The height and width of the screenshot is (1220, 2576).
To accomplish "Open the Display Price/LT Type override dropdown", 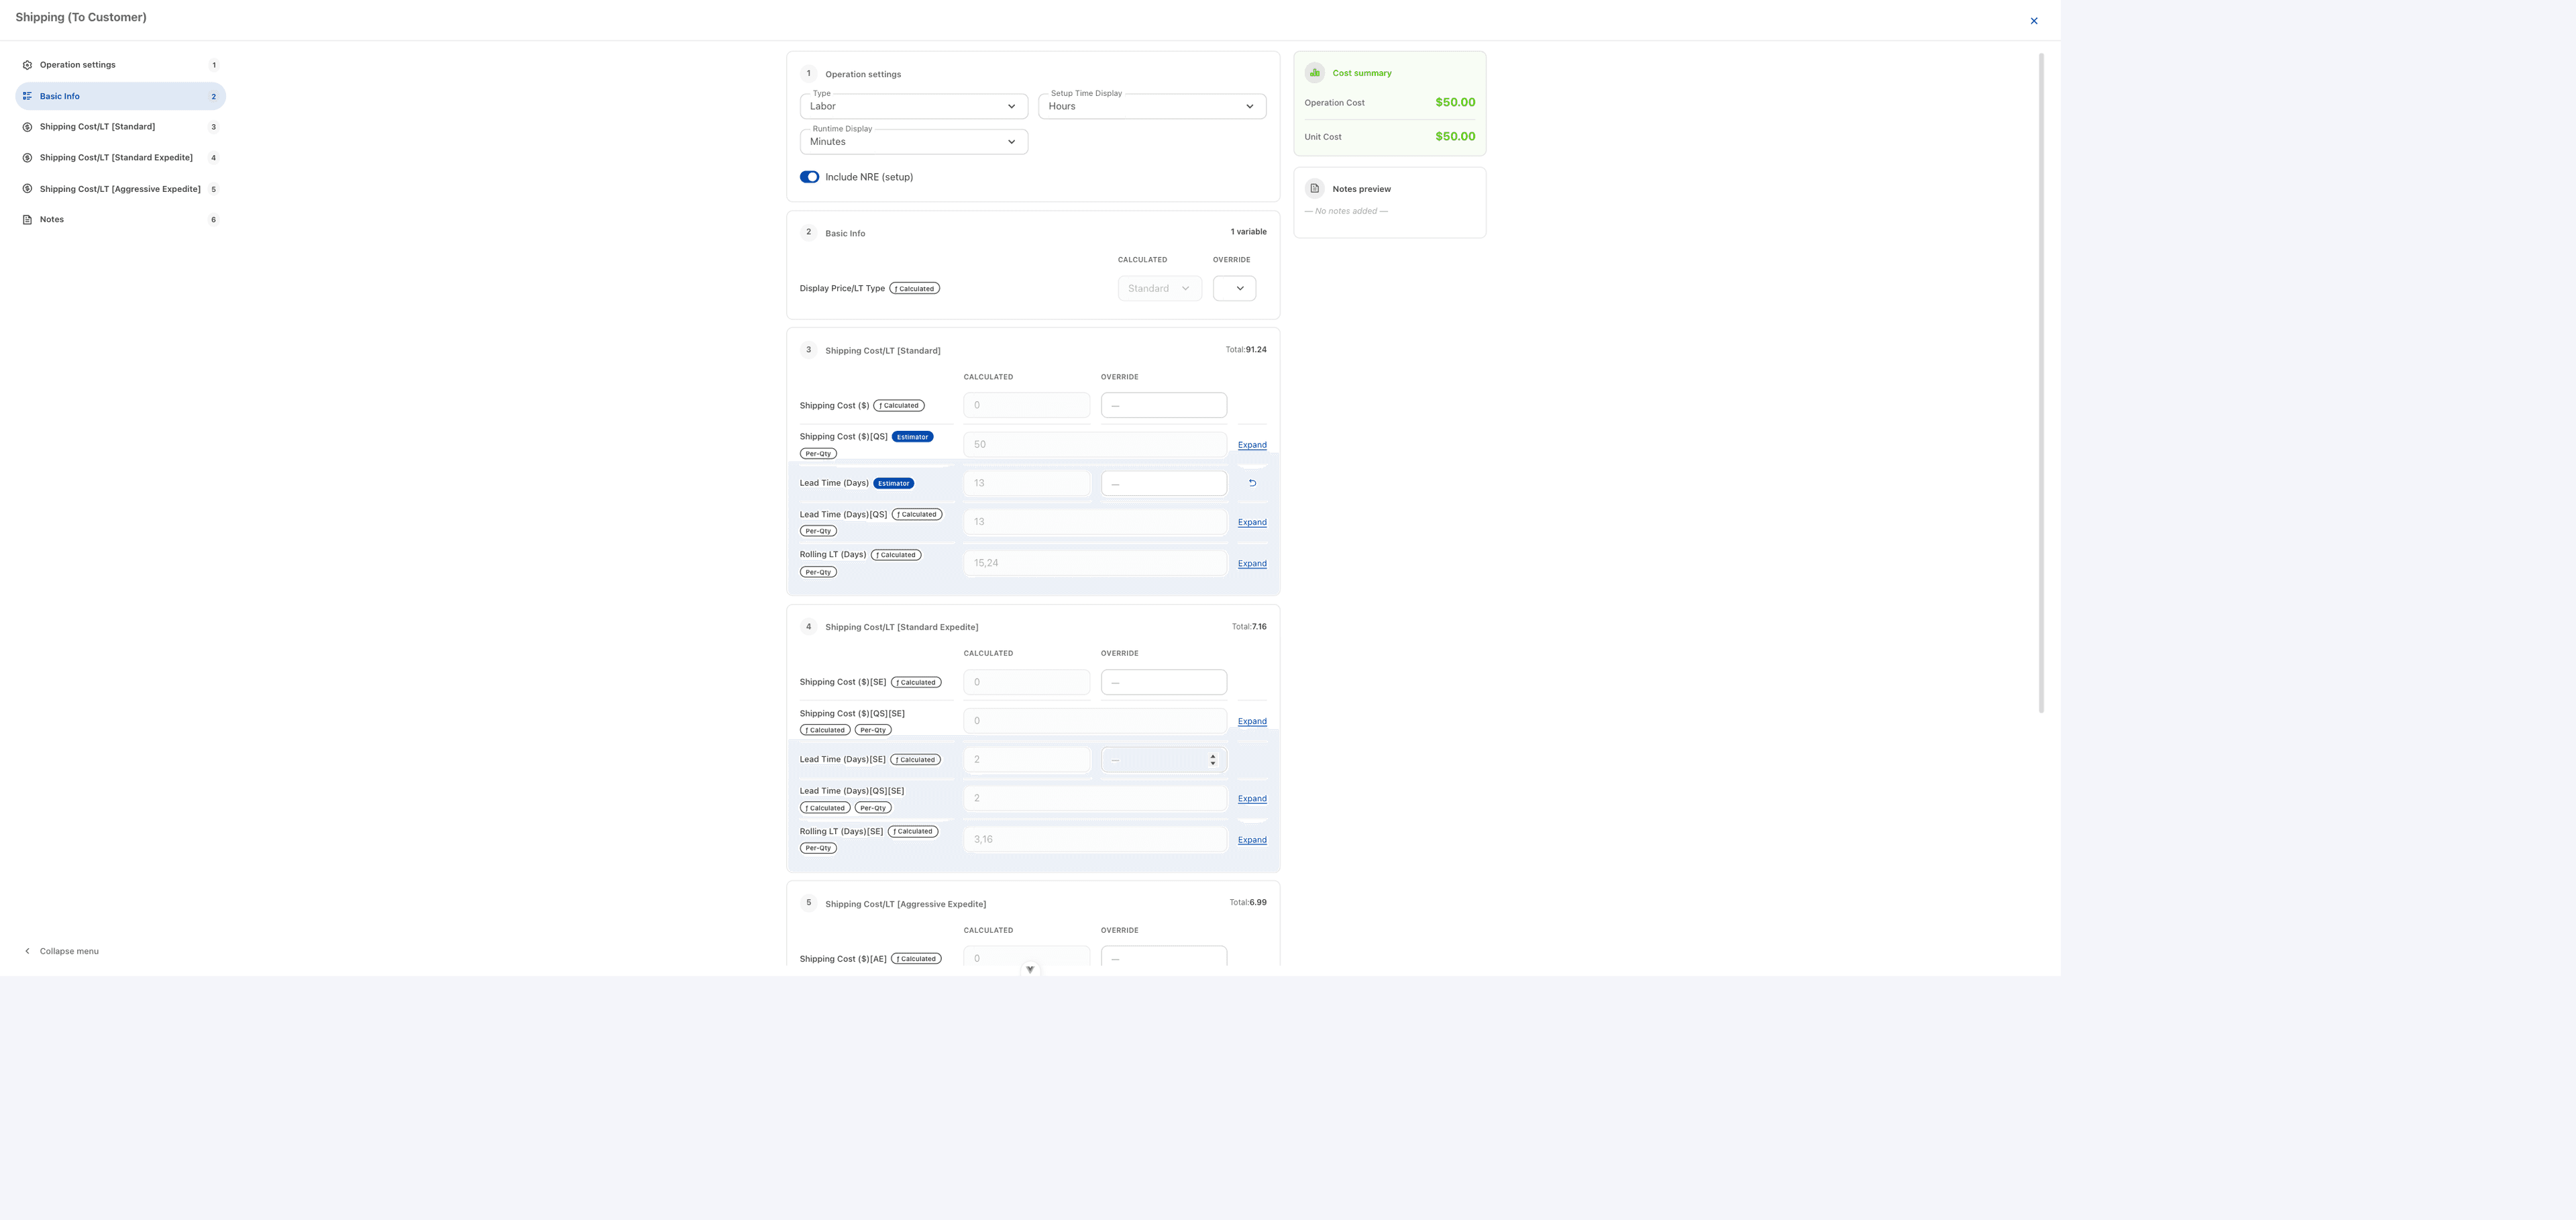I will (x=1234, y=288).
